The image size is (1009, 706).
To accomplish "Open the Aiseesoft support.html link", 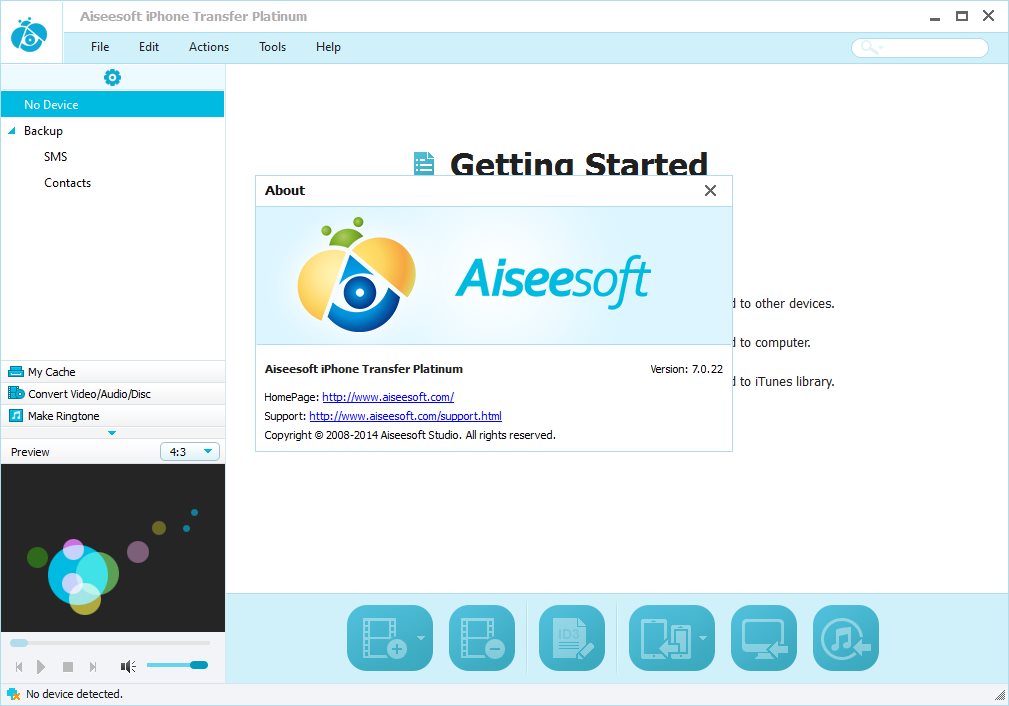I will point(405,416).
